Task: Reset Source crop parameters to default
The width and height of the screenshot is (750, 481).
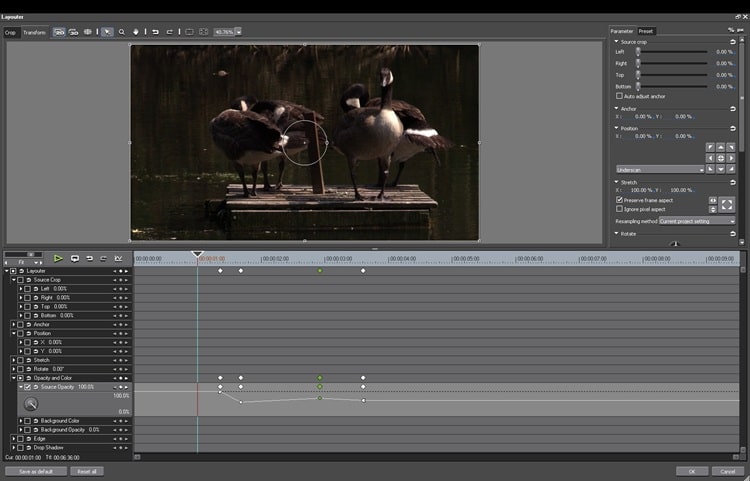Action: [733, 42]
